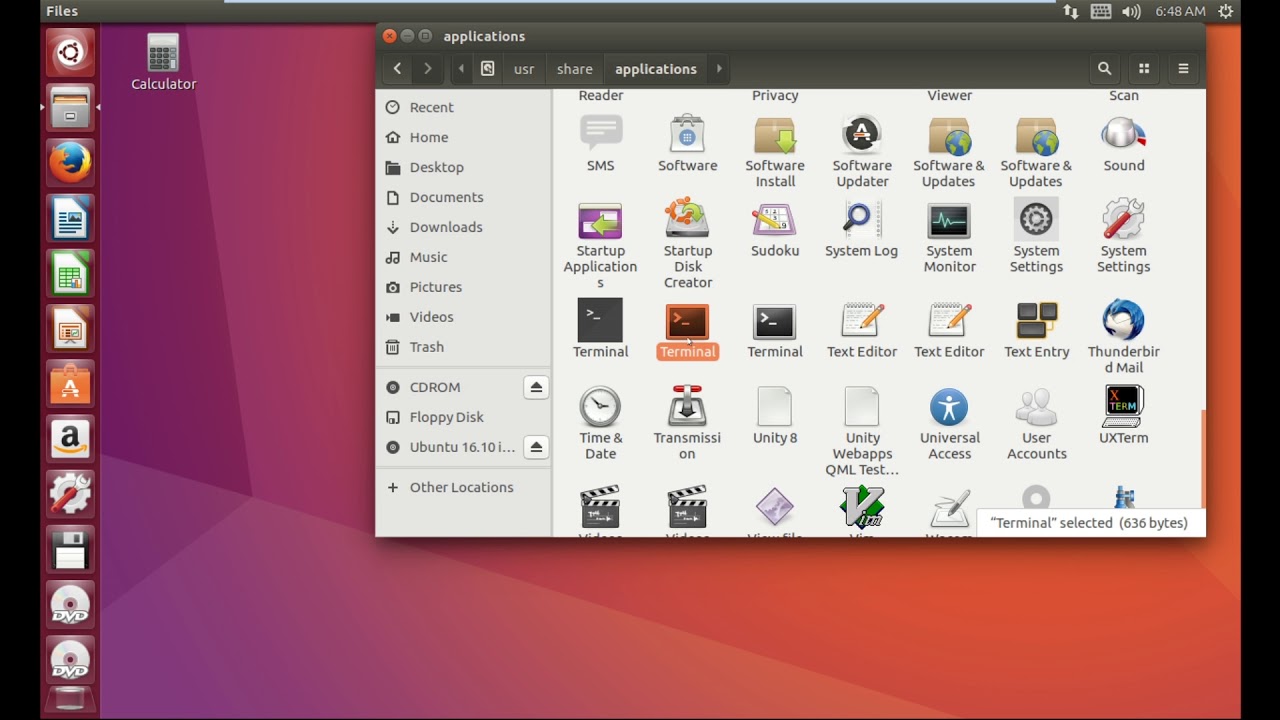Switch to grid view layout
1280x720 pixels.
click(x=1143, y=68)
